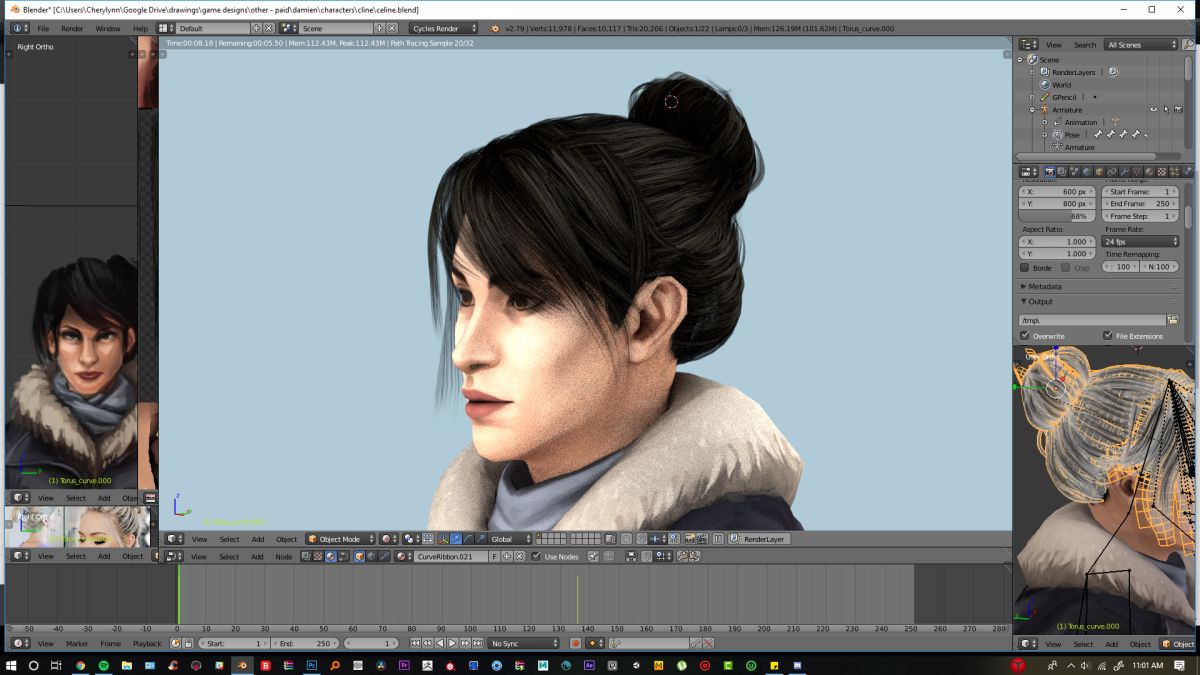Open the All Scenes outliner filter dropdown

point(1141,45)
